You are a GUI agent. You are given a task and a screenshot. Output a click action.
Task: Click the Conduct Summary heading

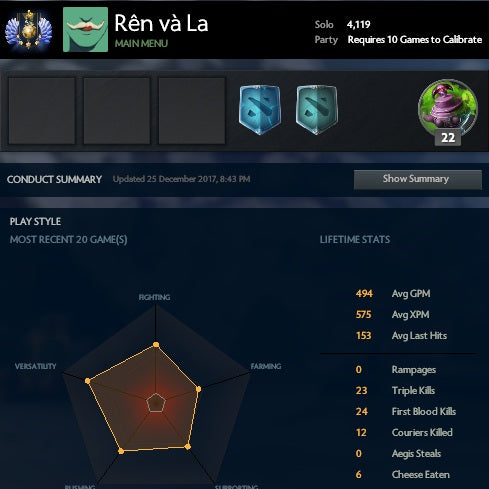click(x=54, y=179)
